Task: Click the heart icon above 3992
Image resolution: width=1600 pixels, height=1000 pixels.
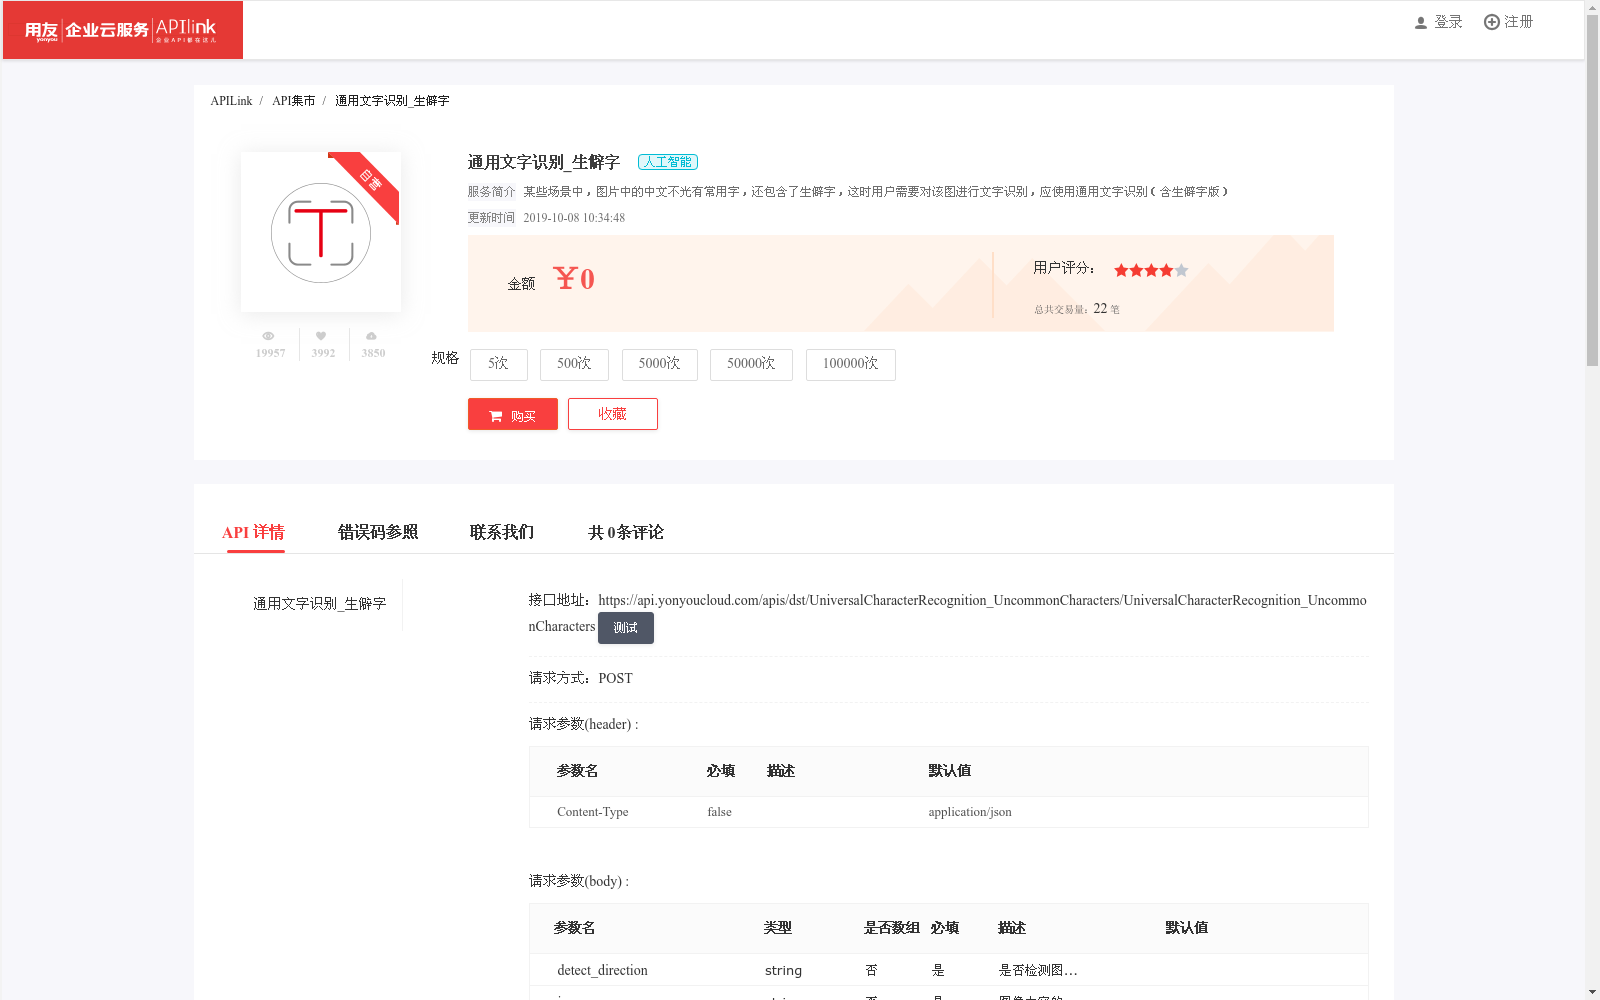Action: pyautogui.click(x=321, y=336)
